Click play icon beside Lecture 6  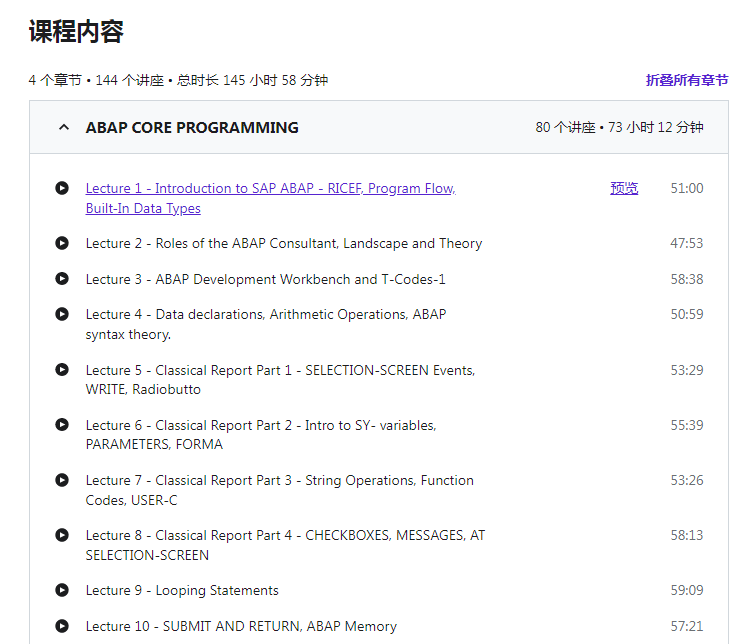tap(62, 424)
